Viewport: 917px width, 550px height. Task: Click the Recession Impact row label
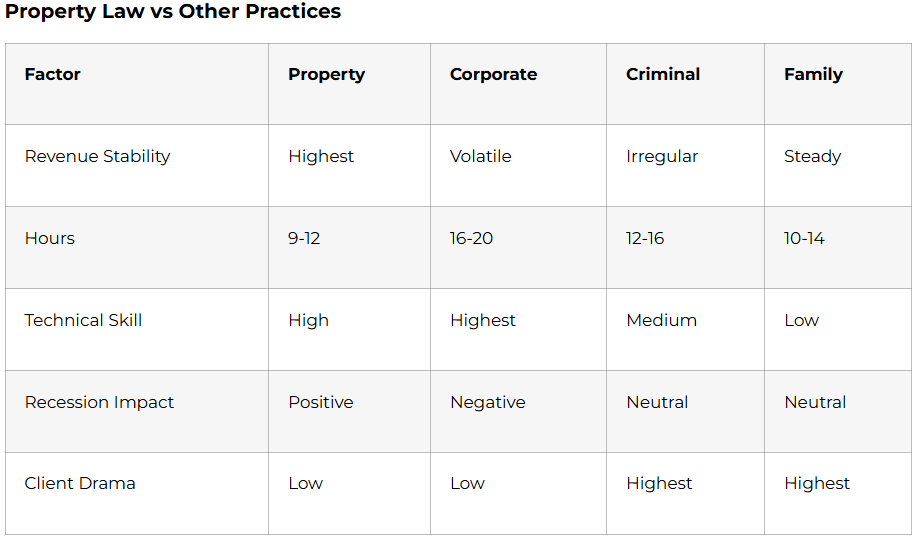[99, 402]
